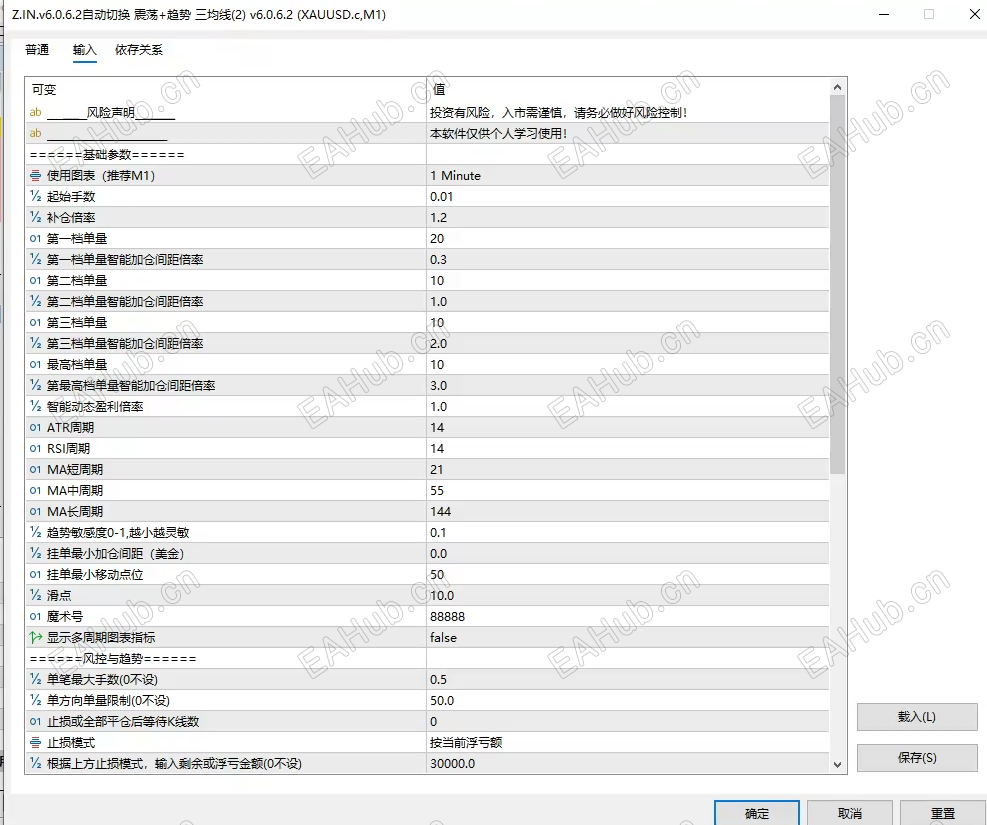
Task: Edit the MA短周期 value 21
Action: [x=628, y=469]
